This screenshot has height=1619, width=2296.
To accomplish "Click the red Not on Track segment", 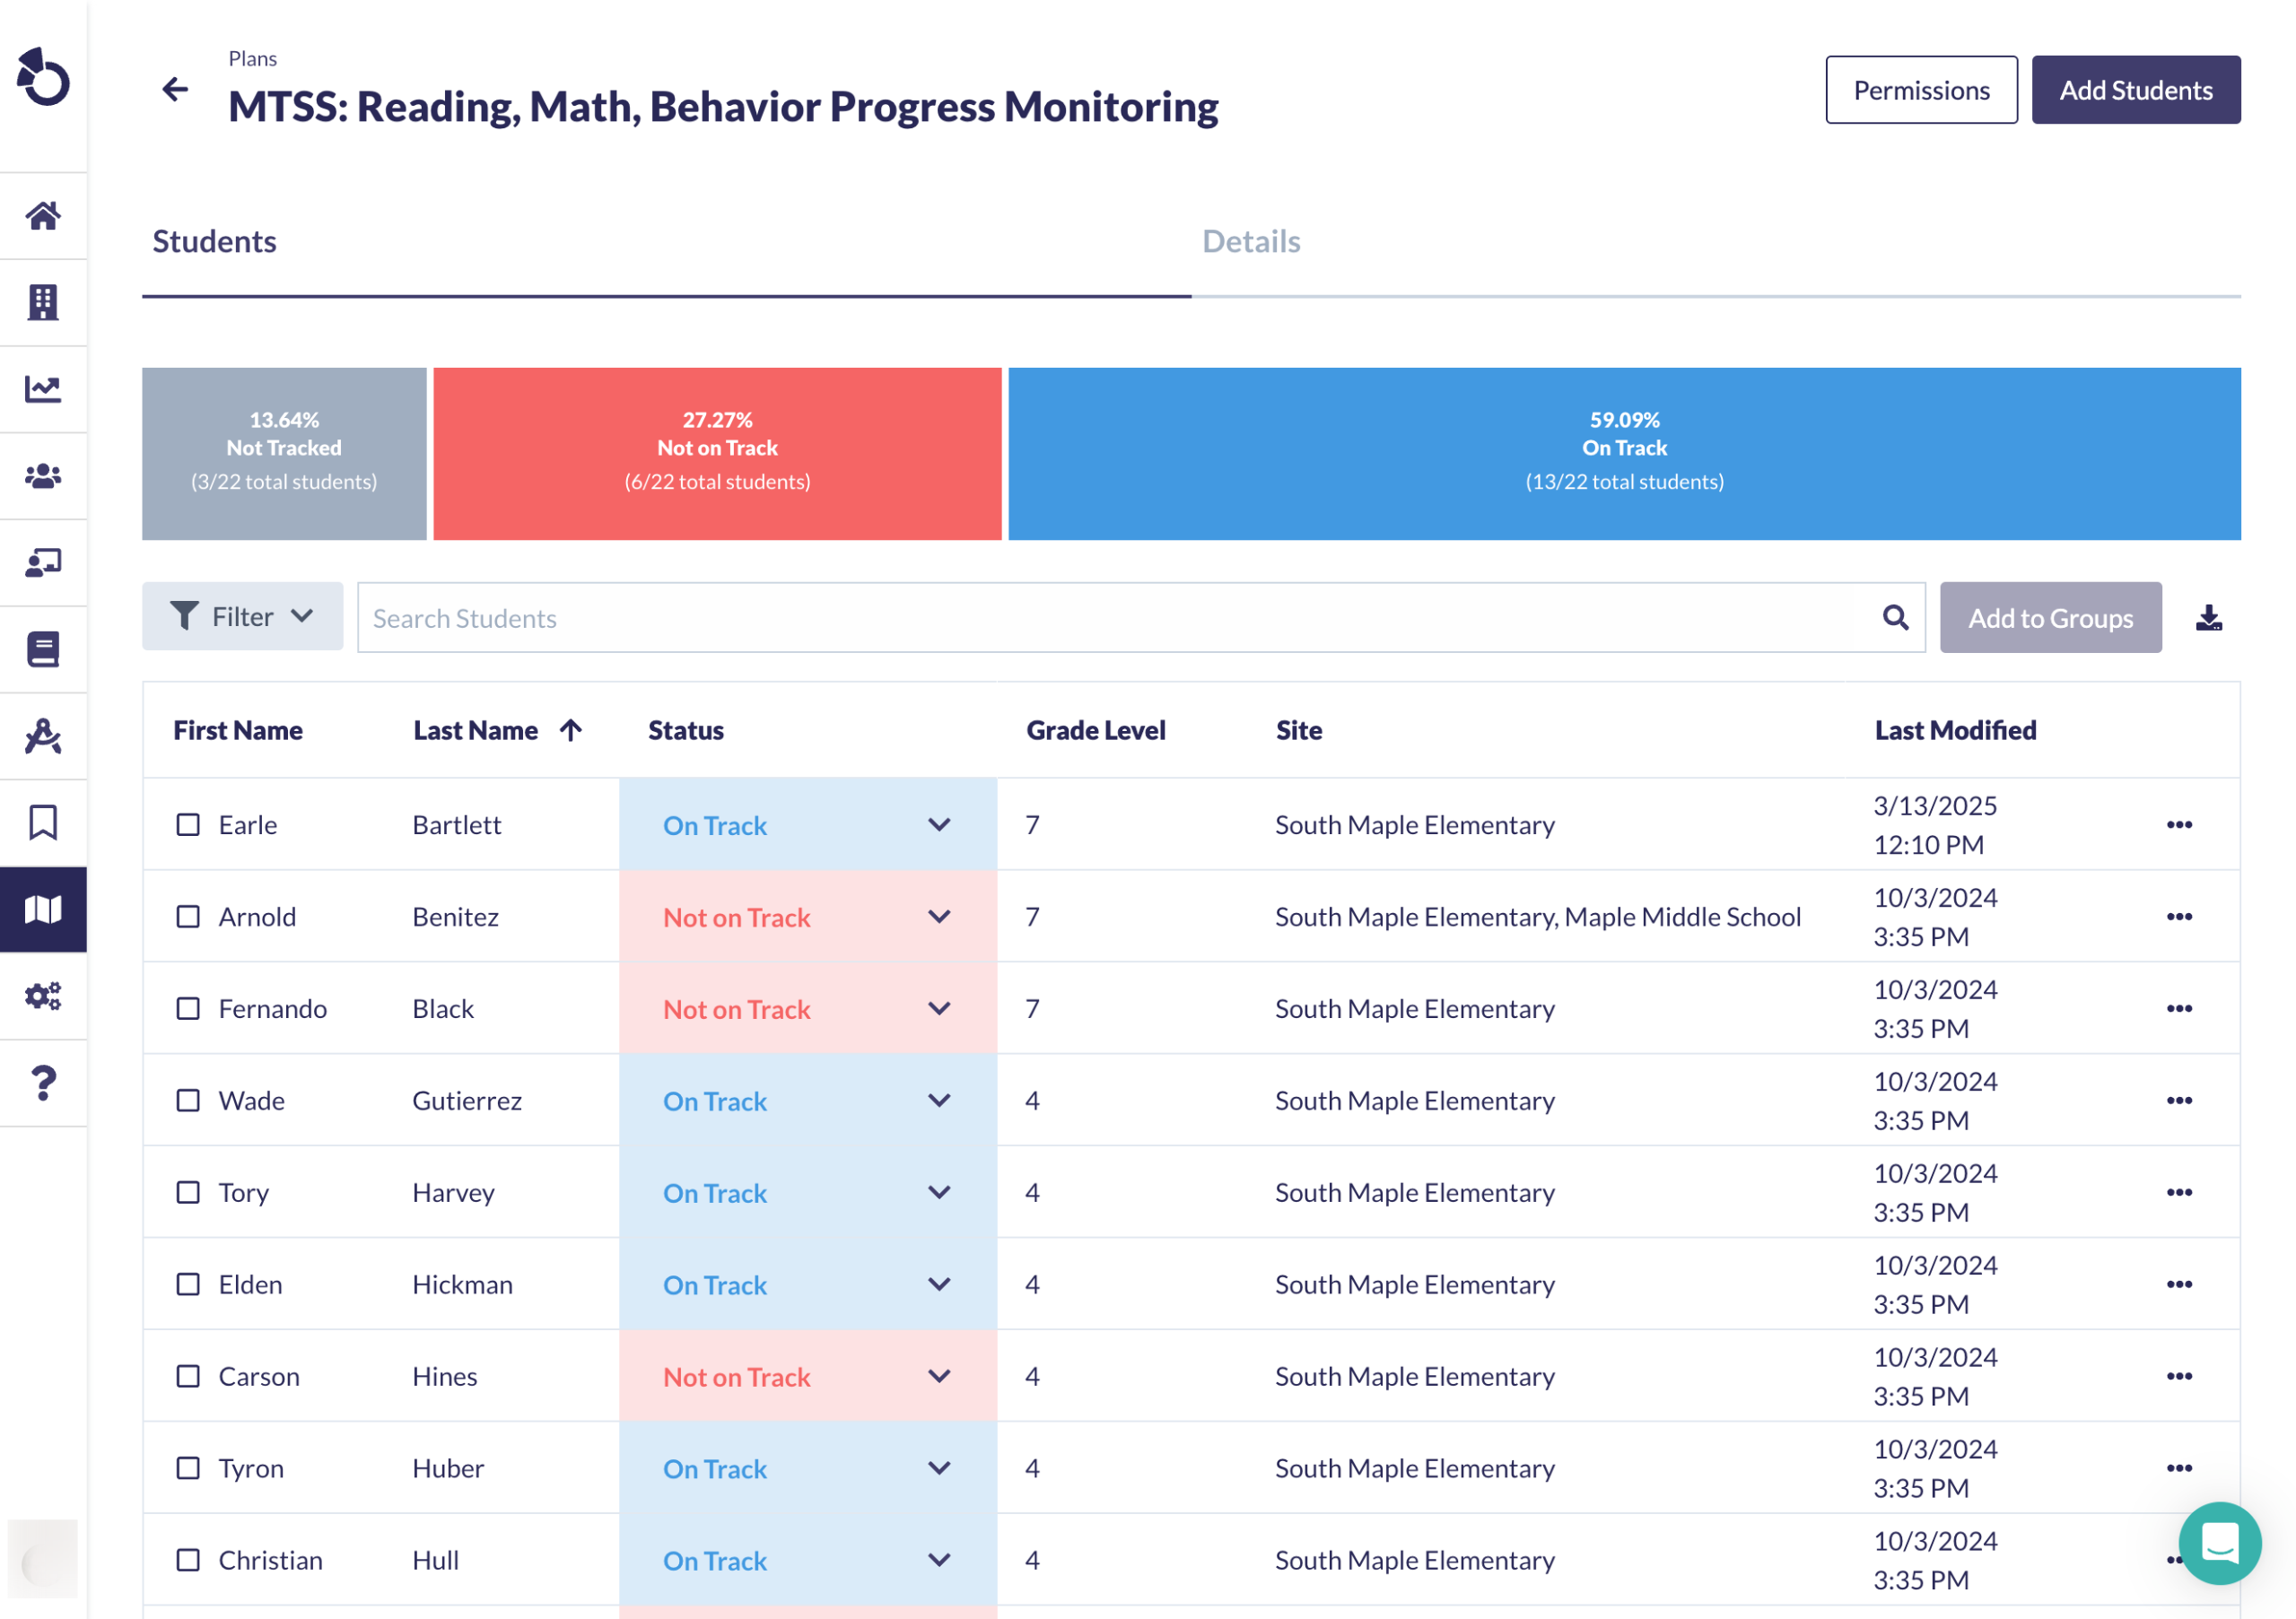I will click(717, 454).
